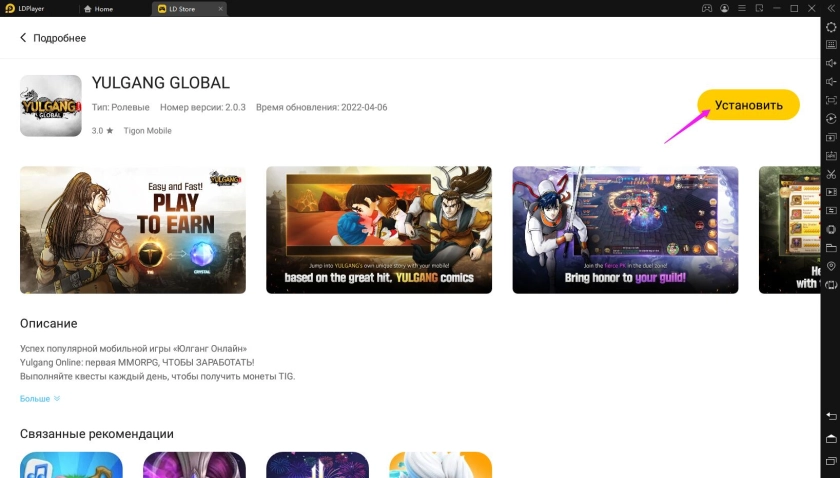The height and width of the screenshot is (478, 840).
Task: Open the third recommended app with fireworks icon
Action: coord(318,465)
